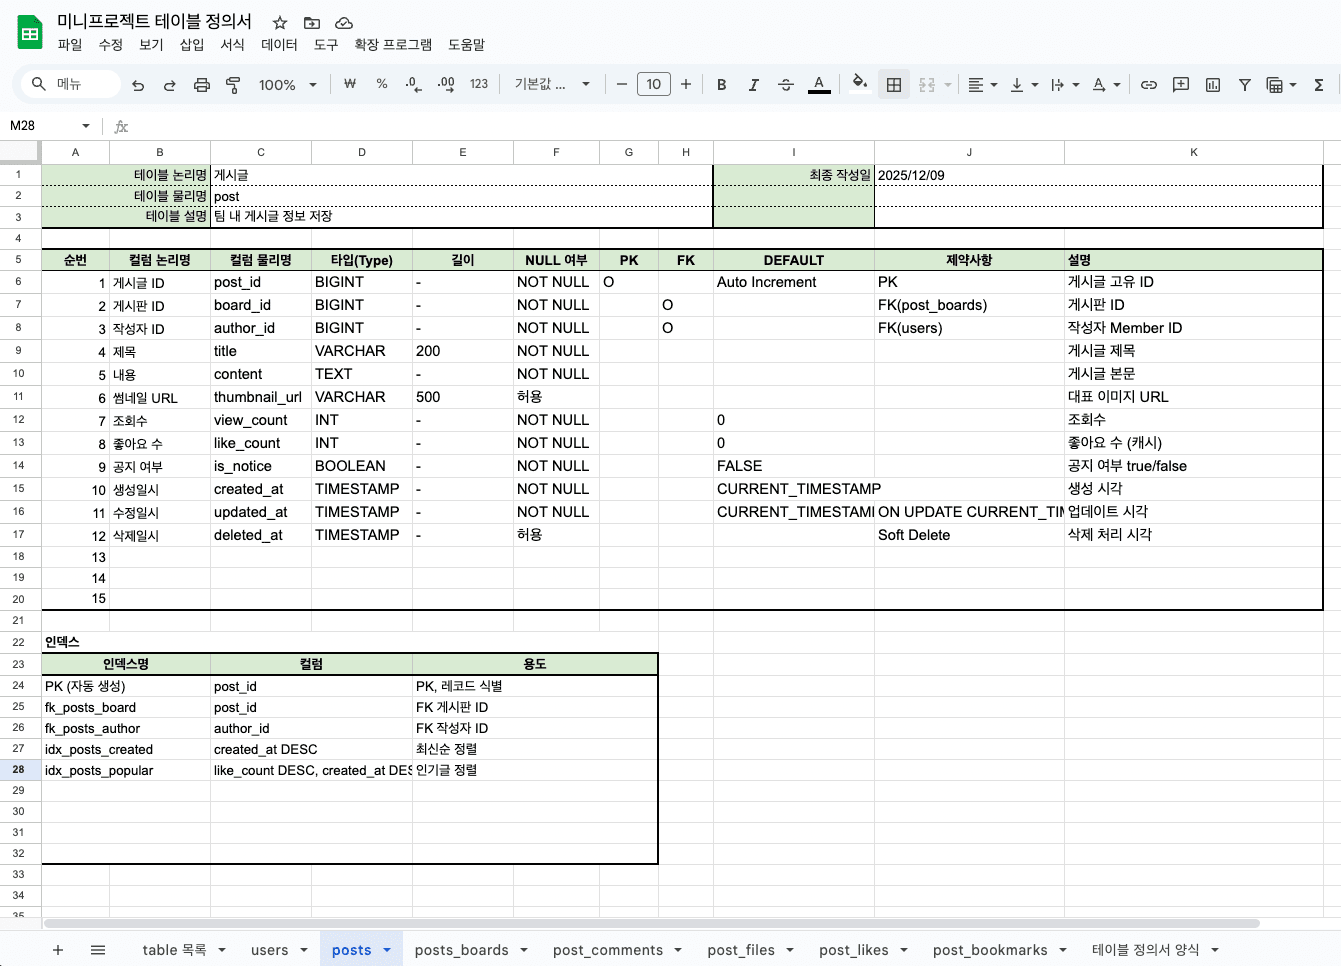The image size is (1341, 966).
Task: Click the Insert link icon
Action: 1149,85
